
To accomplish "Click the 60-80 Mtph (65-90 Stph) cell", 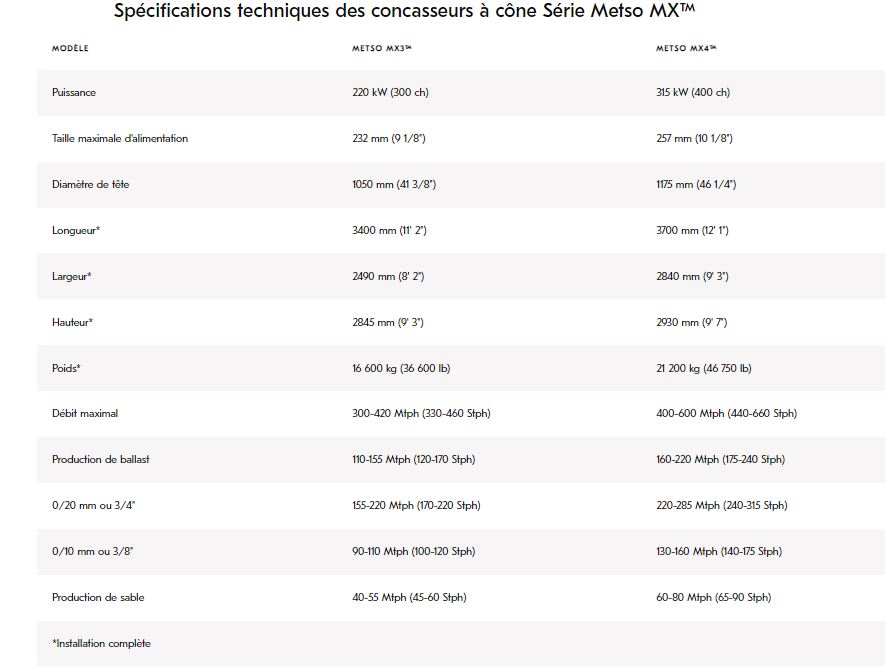I will pyautogui.click(x=713, y=598).
